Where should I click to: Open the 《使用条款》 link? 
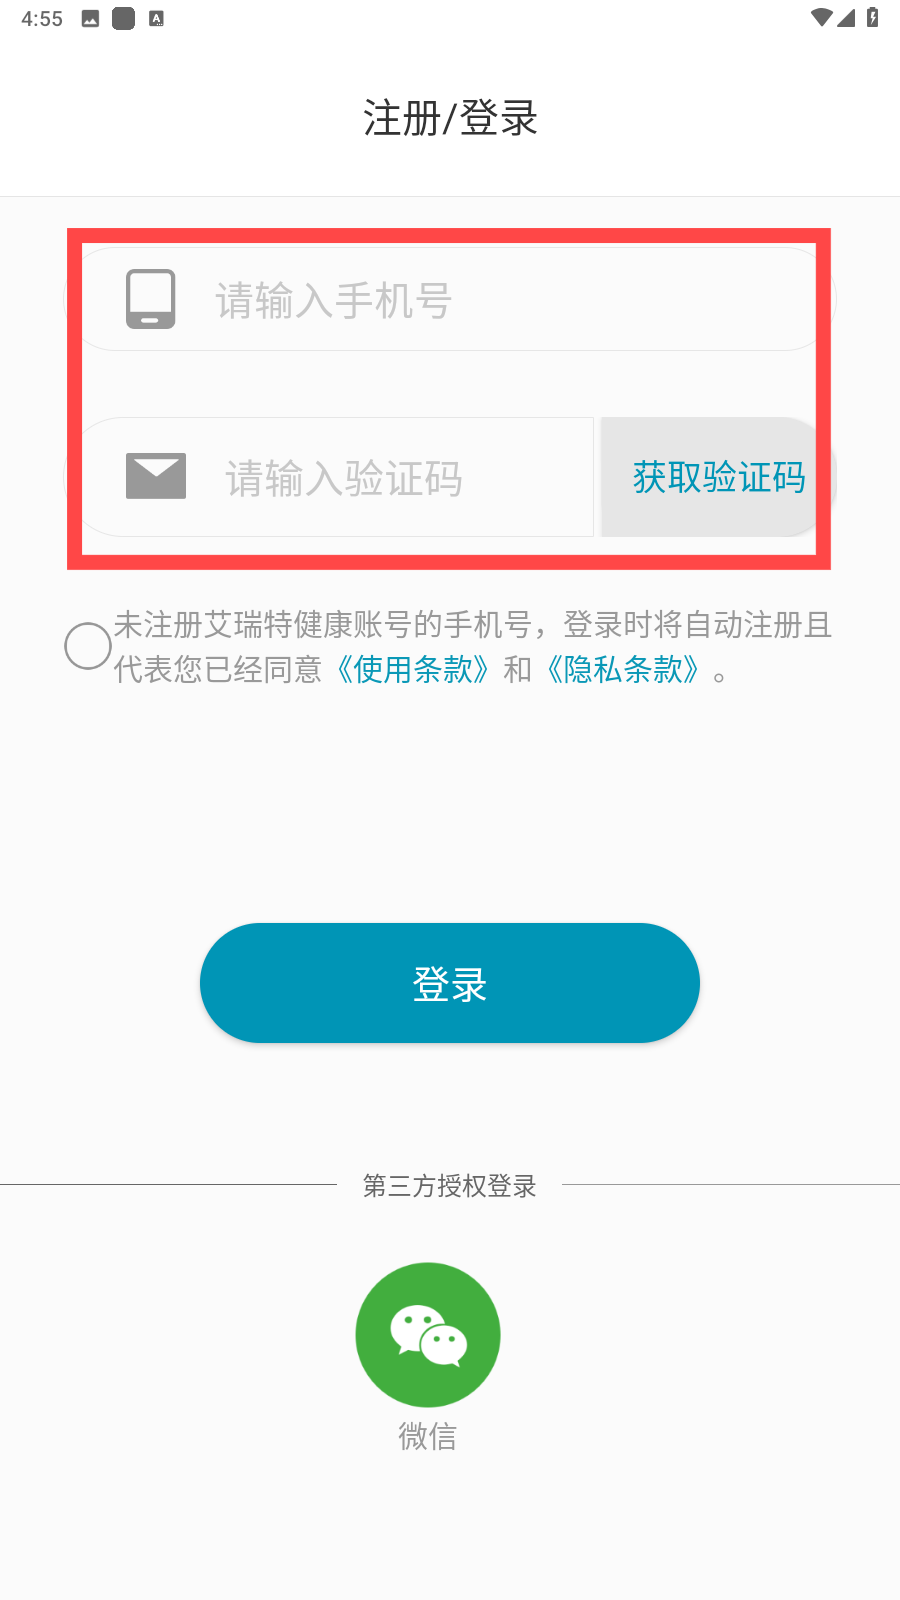(412, 669)
